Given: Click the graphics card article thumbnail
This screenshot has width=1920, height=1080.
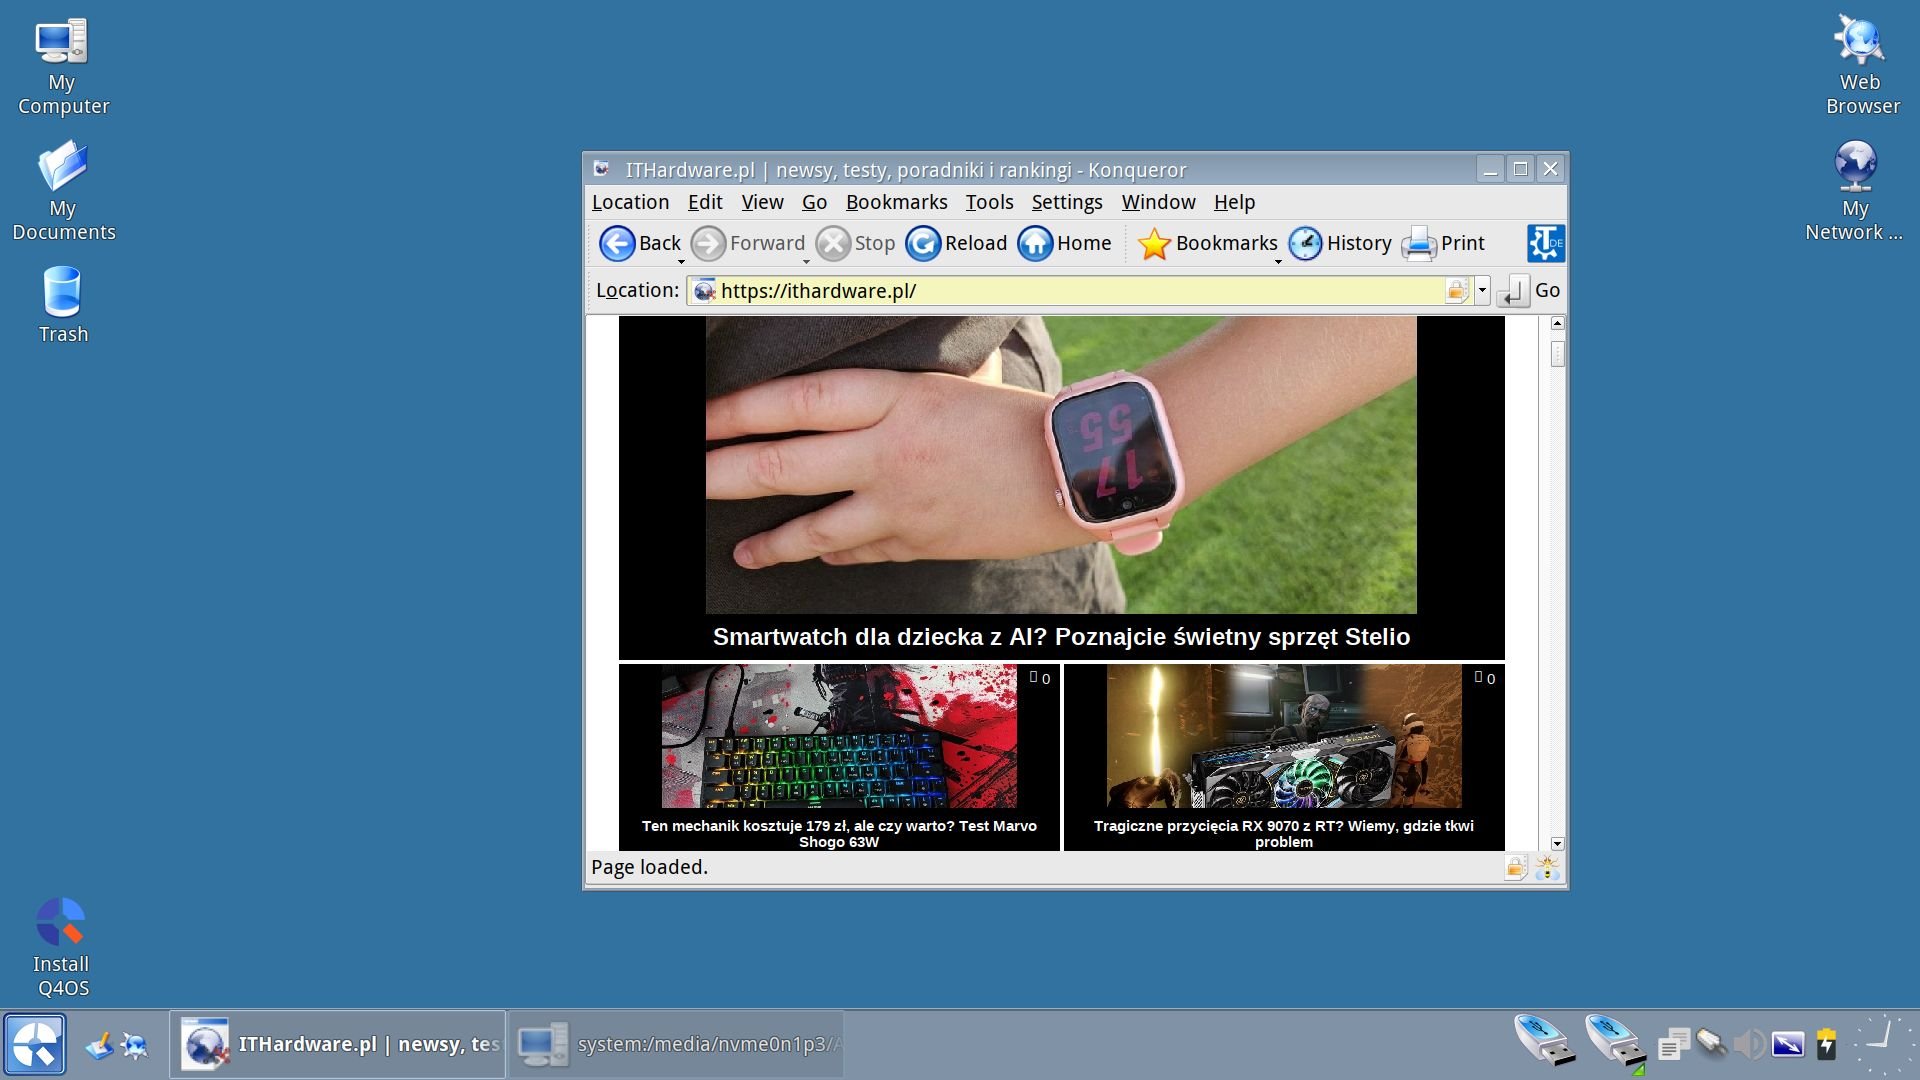Looking at the screenshot, I should (1284, 736).
